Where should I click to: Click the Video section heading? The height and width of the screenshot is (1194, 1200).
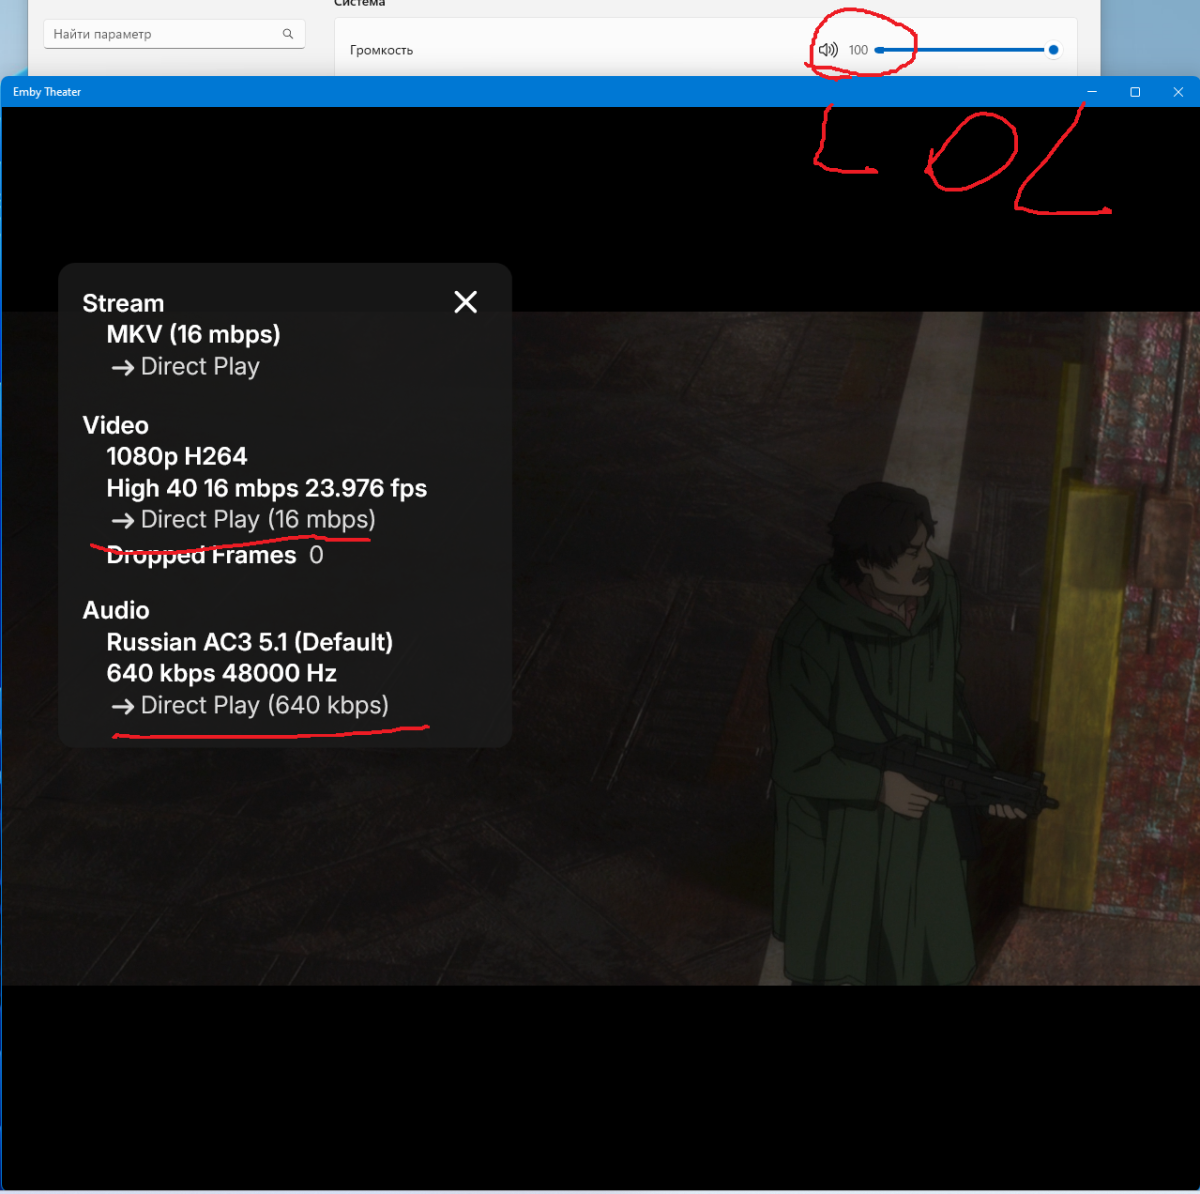coord(115,425)
